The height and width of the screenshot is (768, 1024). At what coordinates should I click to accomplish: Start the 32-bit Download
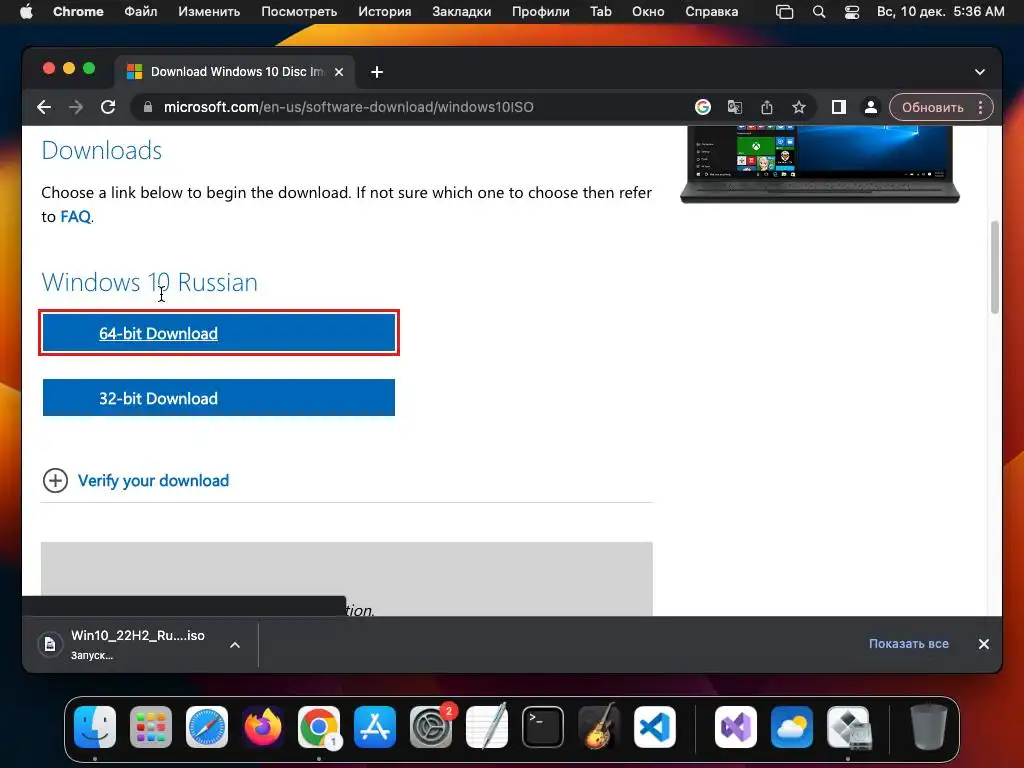pos(219,398)
